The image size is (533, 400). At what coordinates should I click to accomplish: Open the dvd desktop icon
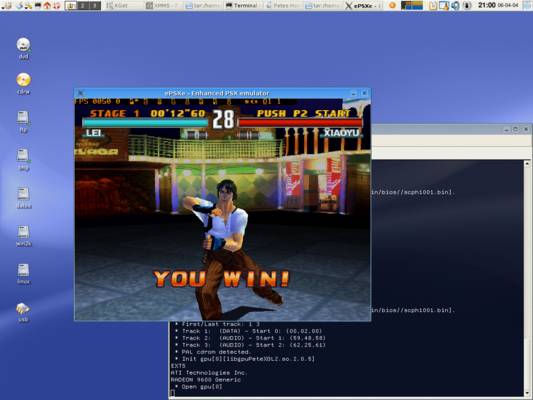click(x=23, y=48)
